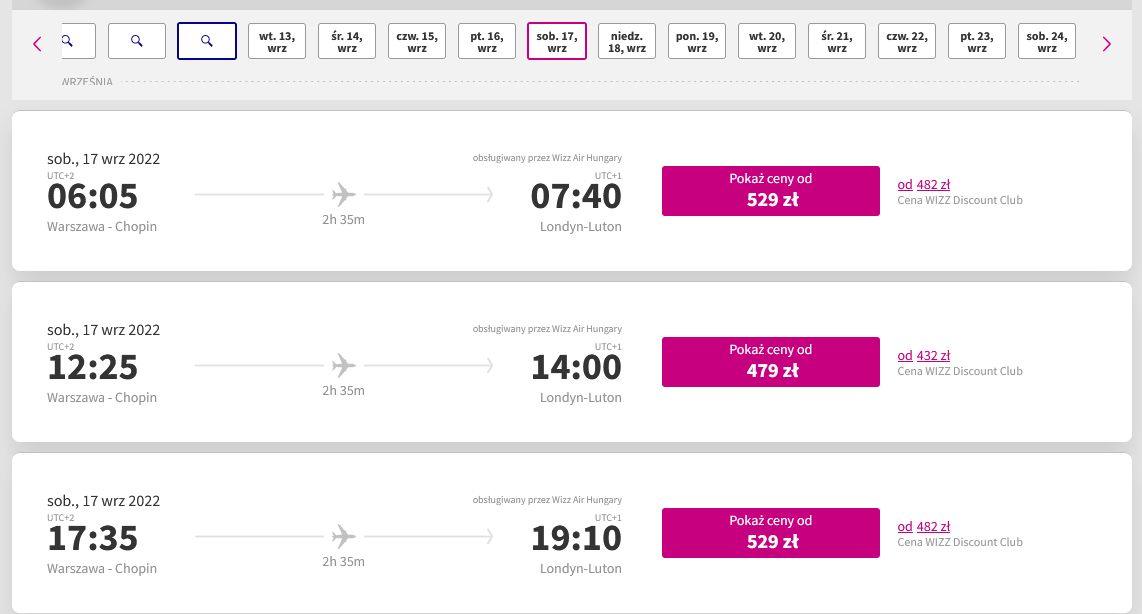Screen dimensions: 1142x614
Task: Show prices for the 17:35 flight
Action: pos(771,533)
